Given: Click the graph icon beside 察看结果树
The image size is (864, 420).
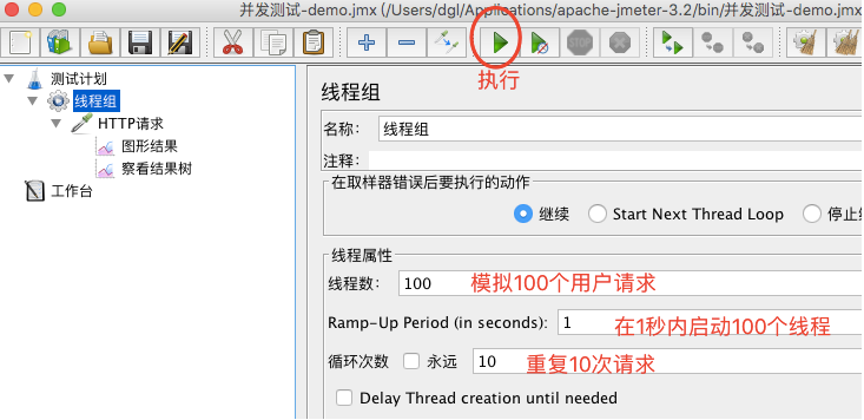Looking at the screenshot, I should coord(105,169).
